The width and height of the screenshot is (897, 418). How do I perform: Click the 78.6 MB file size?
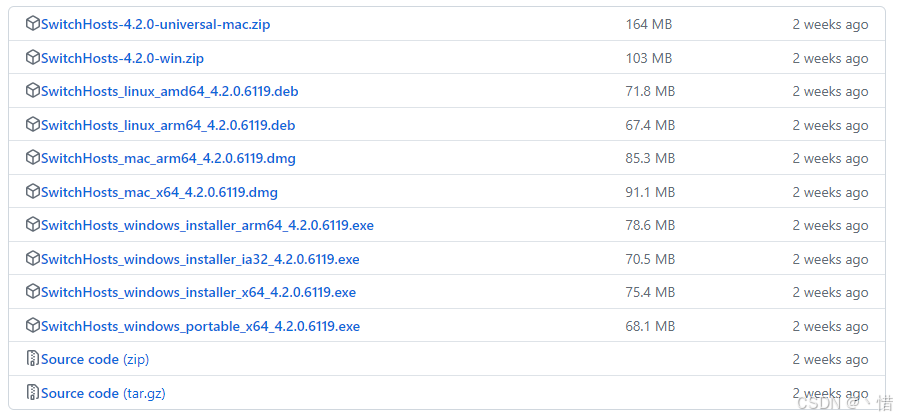click(x=650, y=225)
